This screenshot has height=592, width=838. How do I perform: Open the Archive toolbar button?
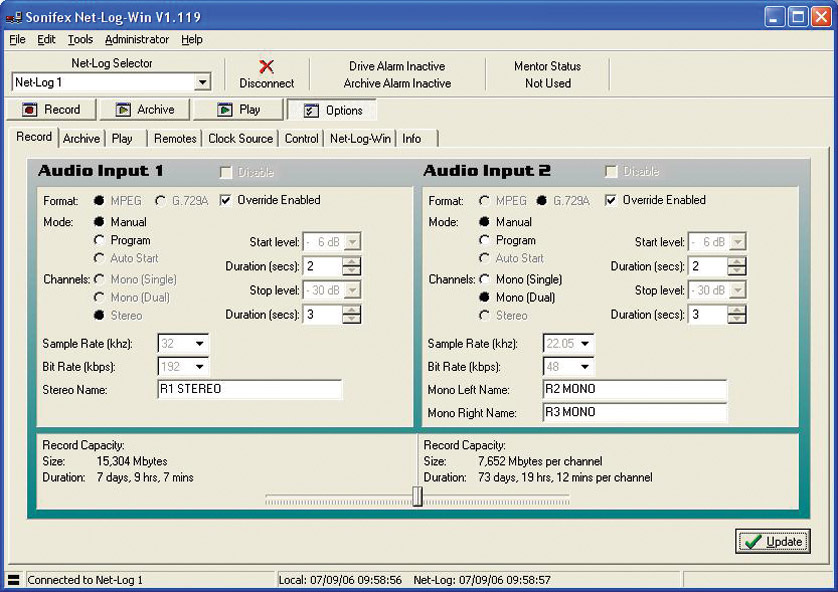pos(143,110)
